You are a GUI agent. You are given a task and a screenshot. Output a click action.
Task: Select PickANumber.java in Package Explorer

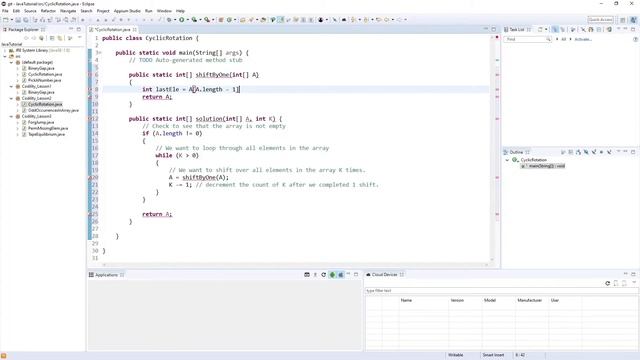click(x=44, y=80)
